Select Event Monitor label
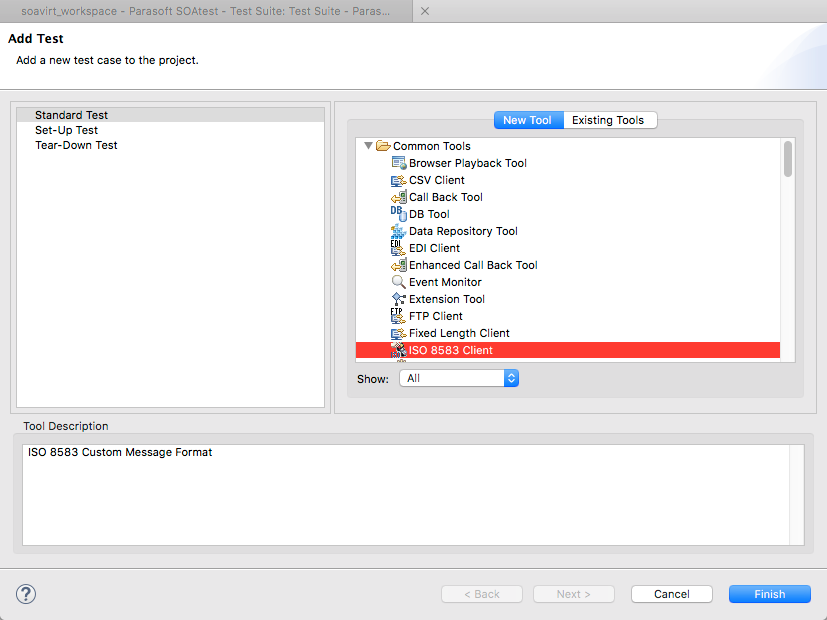 pyautogui.click(x=445, y=282)
